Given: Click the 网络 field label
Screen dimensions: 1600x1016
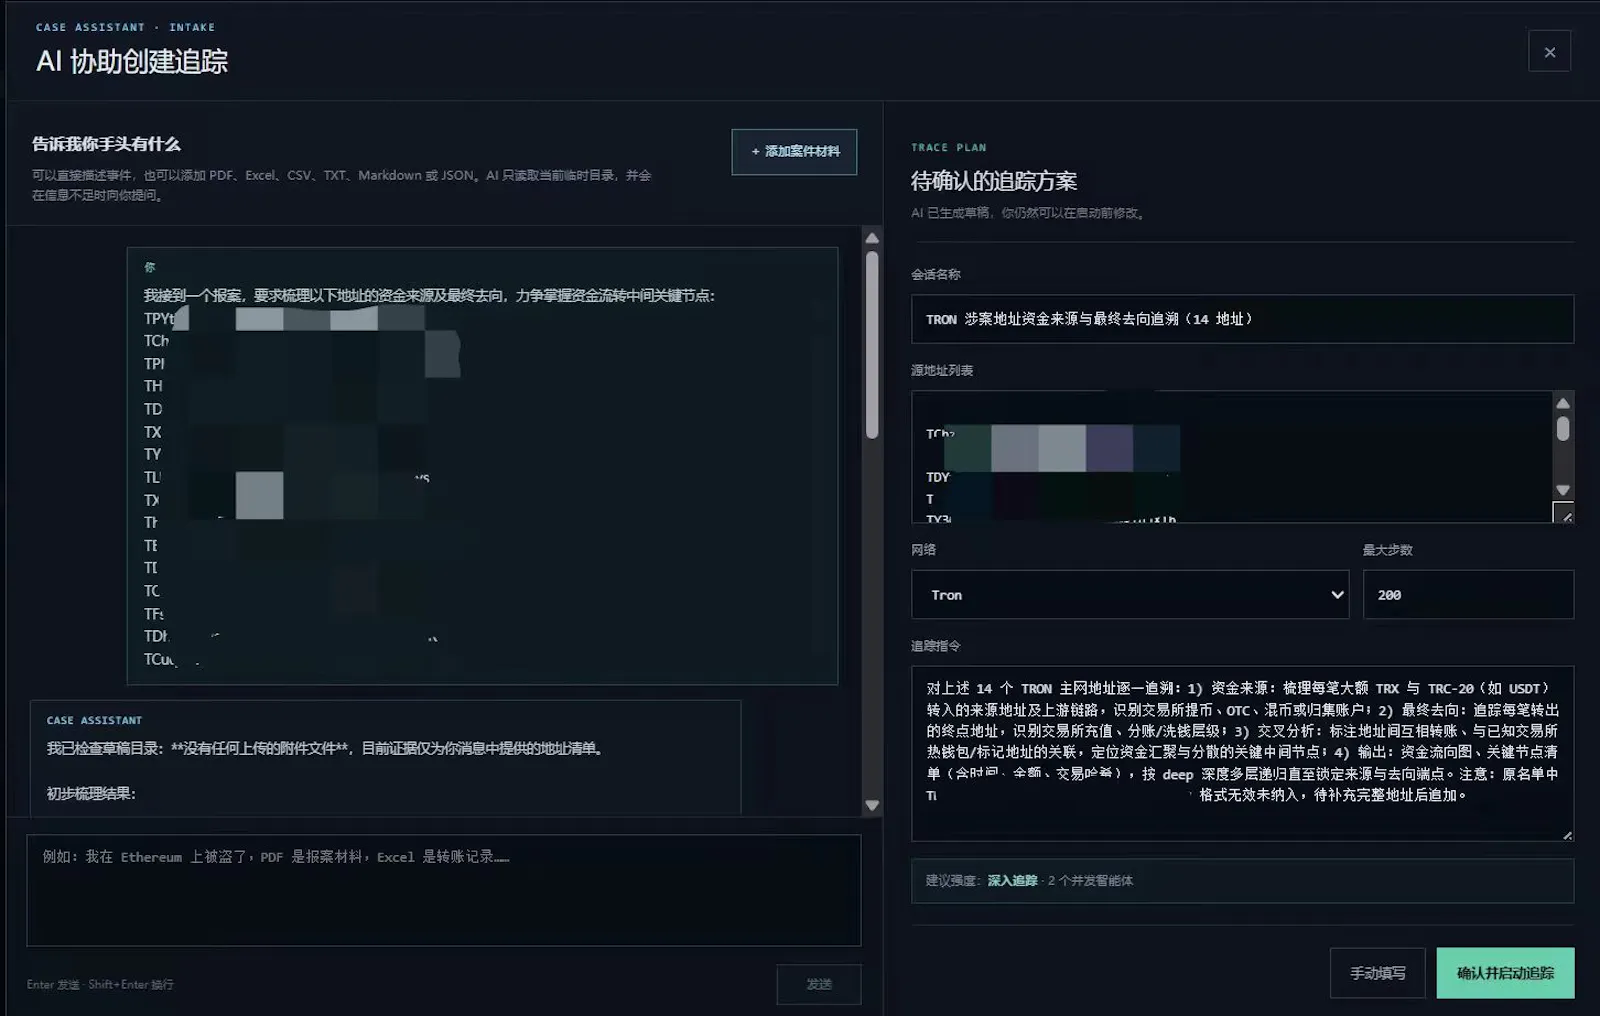Looking at the screenshot, I should click(923, 549).
